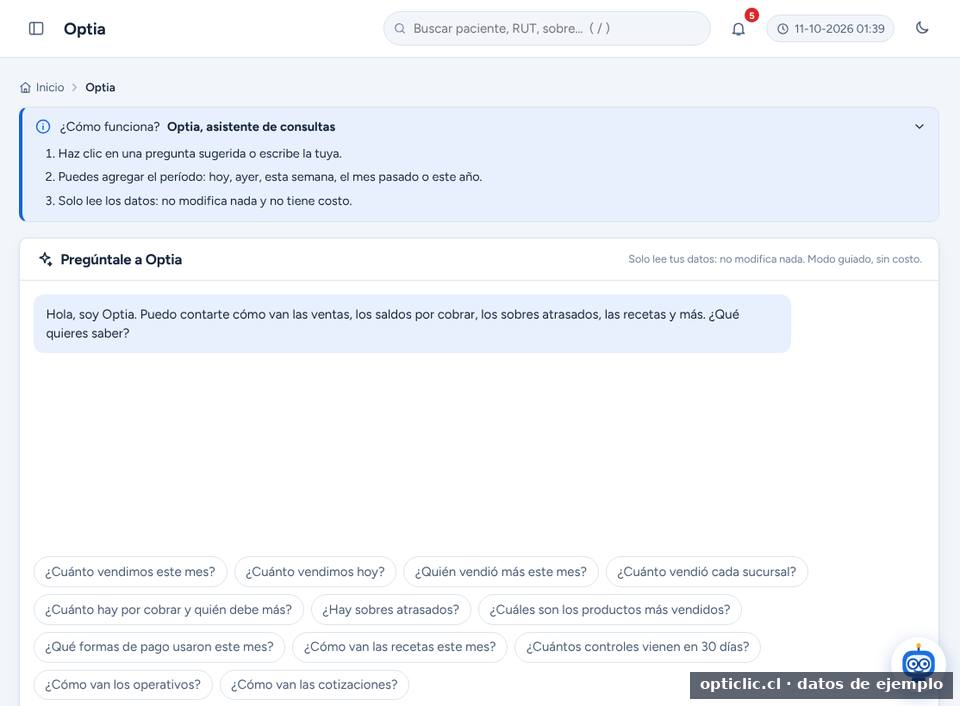This screenshot has width=960, height=706.
Task: Ask ¿Cómo van los operativos?
Action: pyautogui.click(x=123, y=685)
